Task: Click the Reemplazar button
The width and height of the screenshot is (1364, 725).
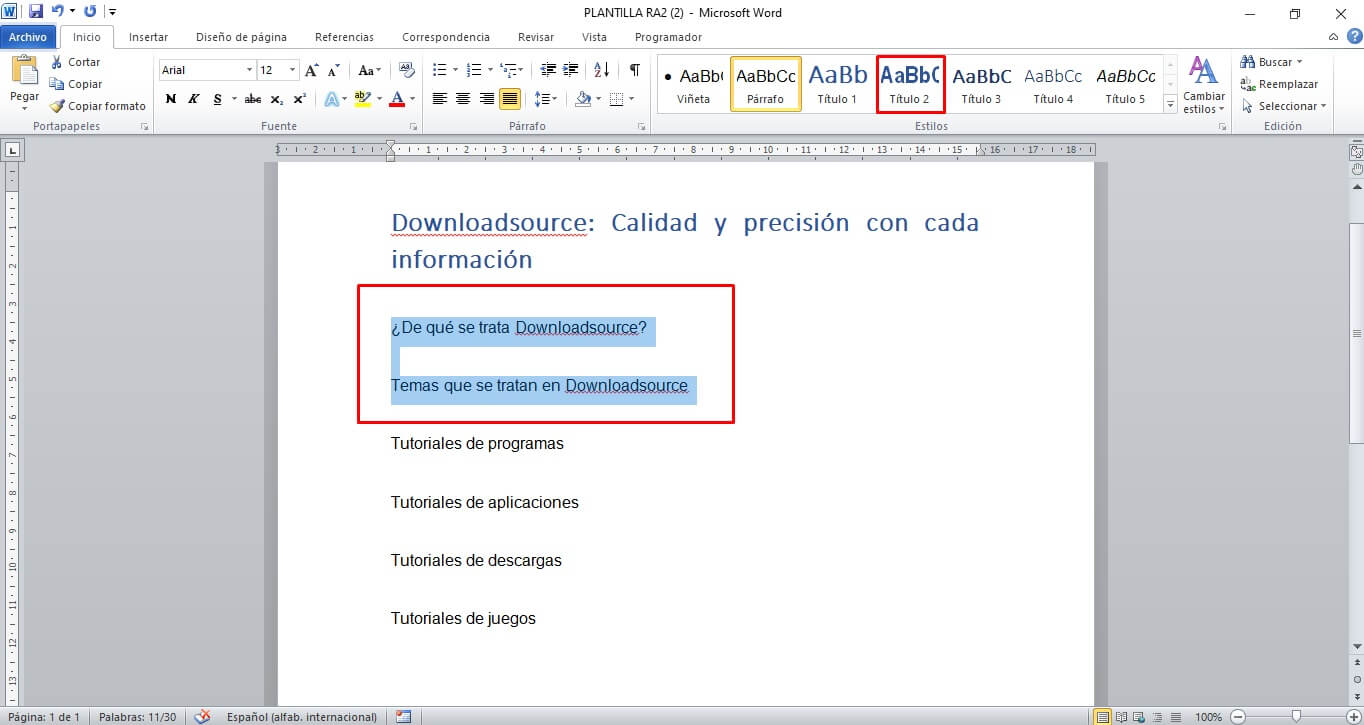Action: pyautogui.click(x=1279, y=84)
